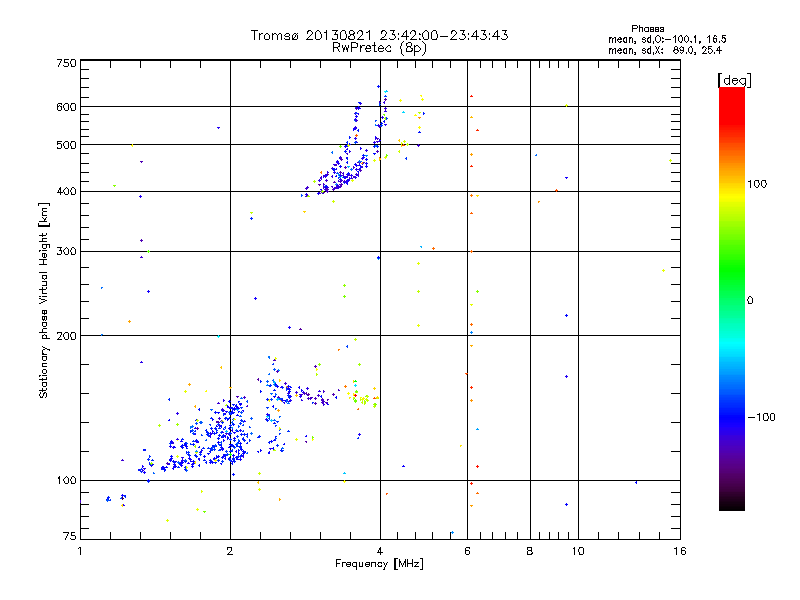
Task: Click the '4' x-axis tick label
Action: click(x=380, y=551)
